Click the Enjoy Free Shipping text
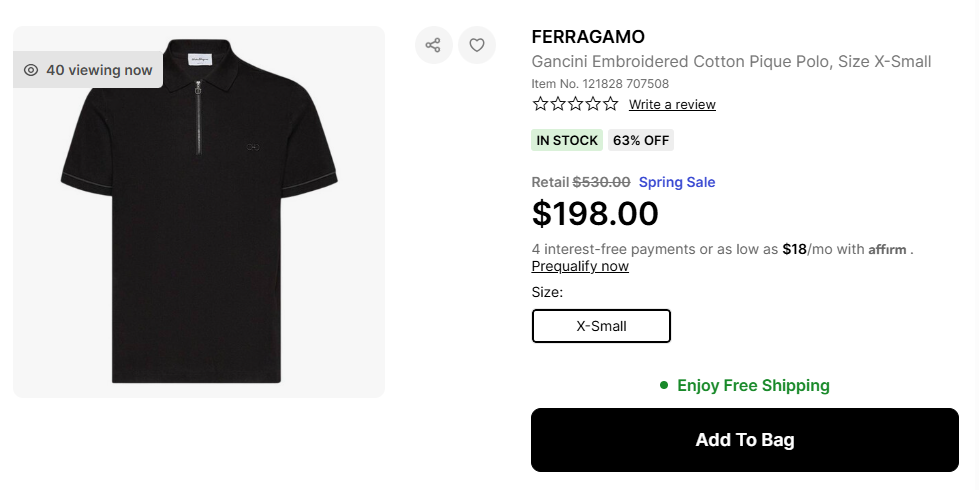Image resolution: width=979 pixels, height=490 pixels. (x=753, y=385)
